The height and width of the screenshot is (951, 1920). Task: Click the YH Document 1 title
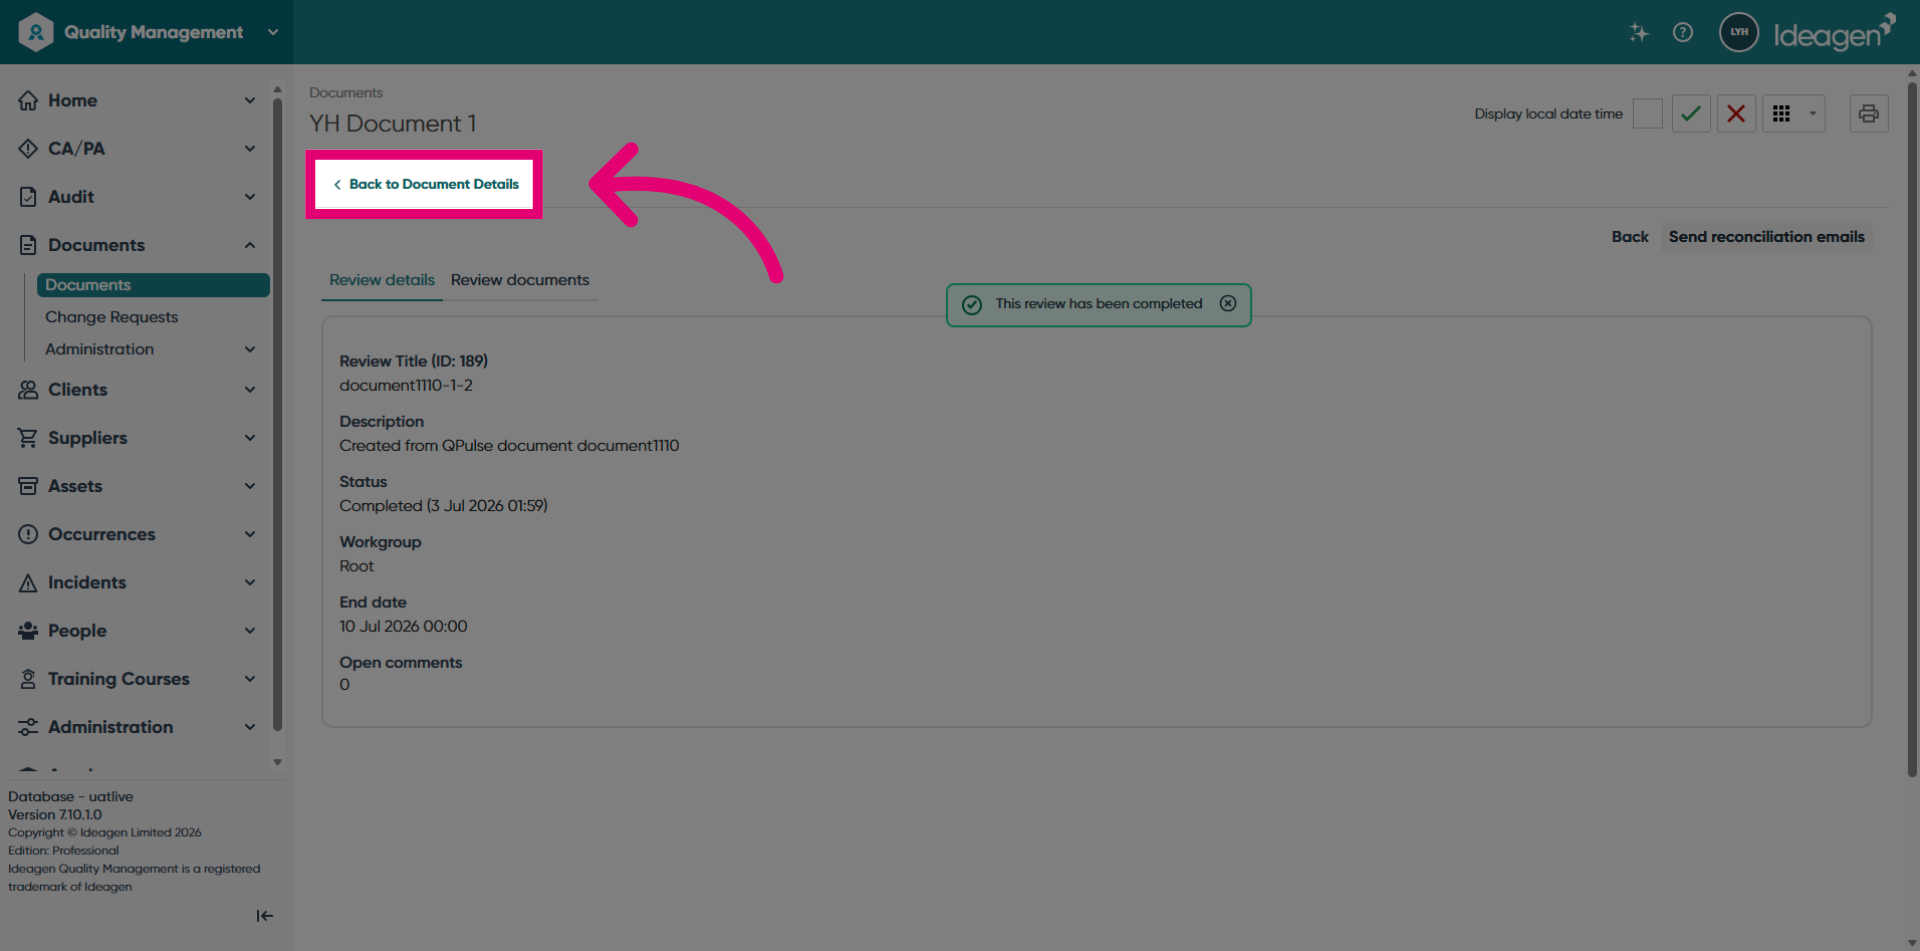click(393, 123)
